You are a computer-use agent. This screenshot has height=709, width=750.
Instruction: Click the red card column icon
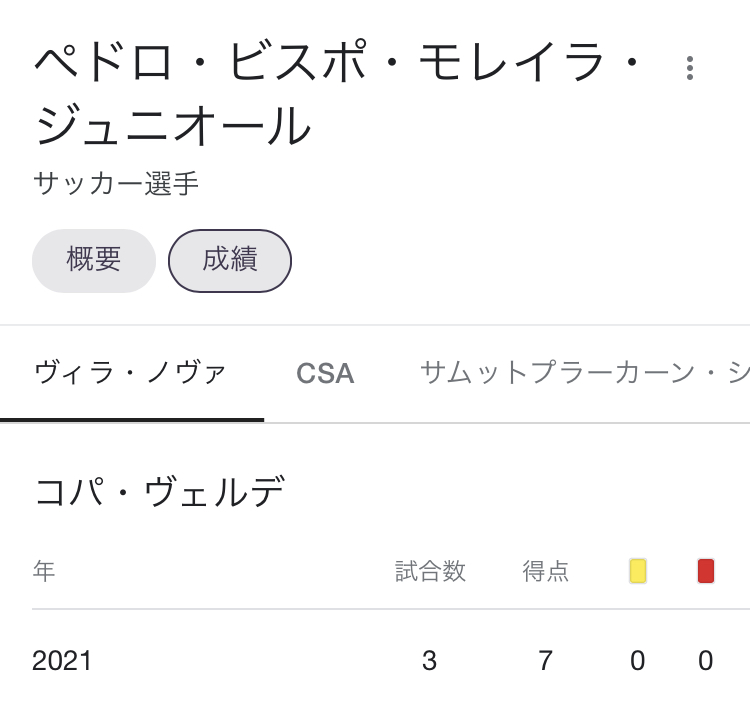click(x=706, y=571)
